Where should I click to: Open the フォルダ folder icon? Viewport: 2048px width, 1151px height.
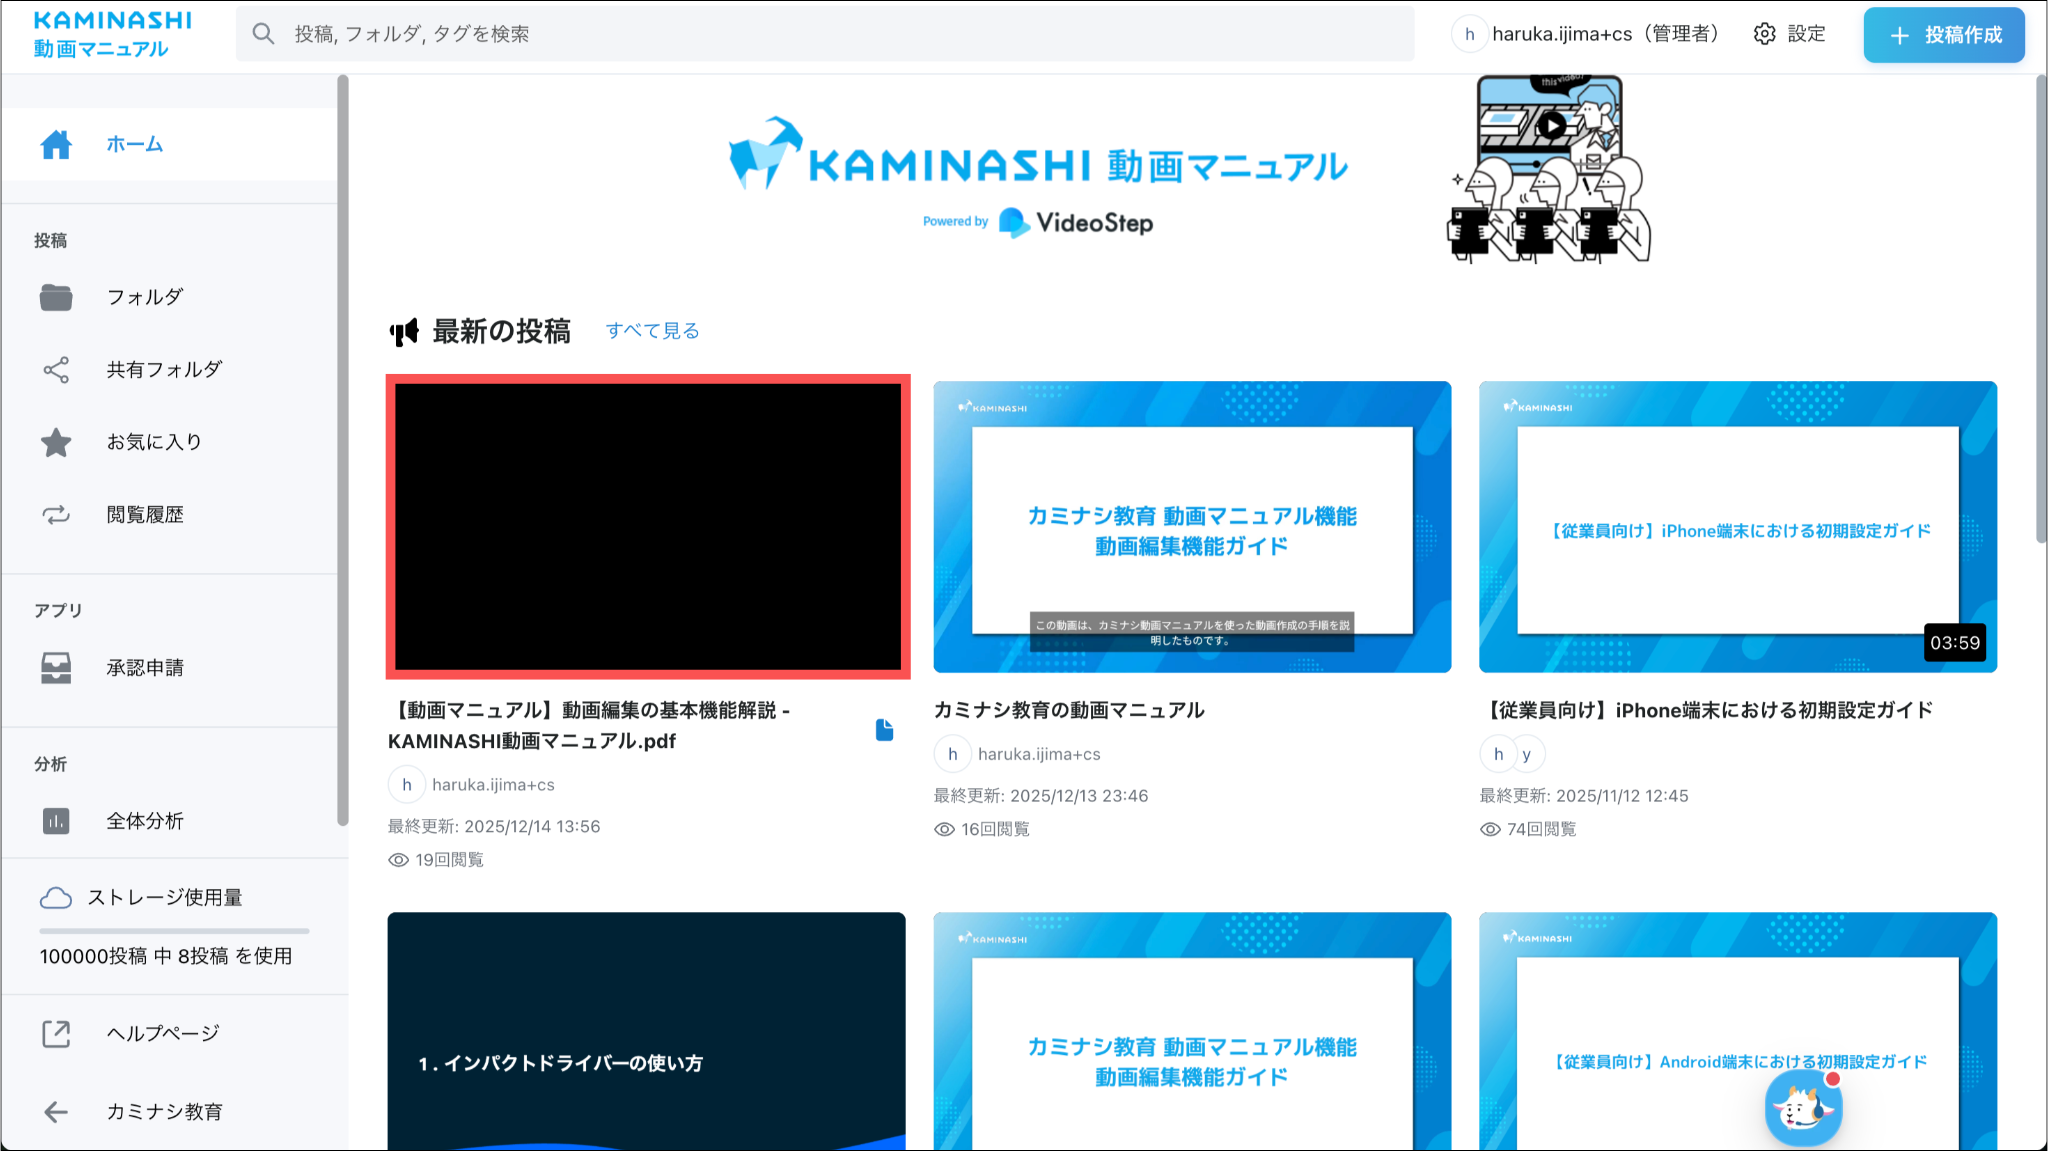point(56,297)
